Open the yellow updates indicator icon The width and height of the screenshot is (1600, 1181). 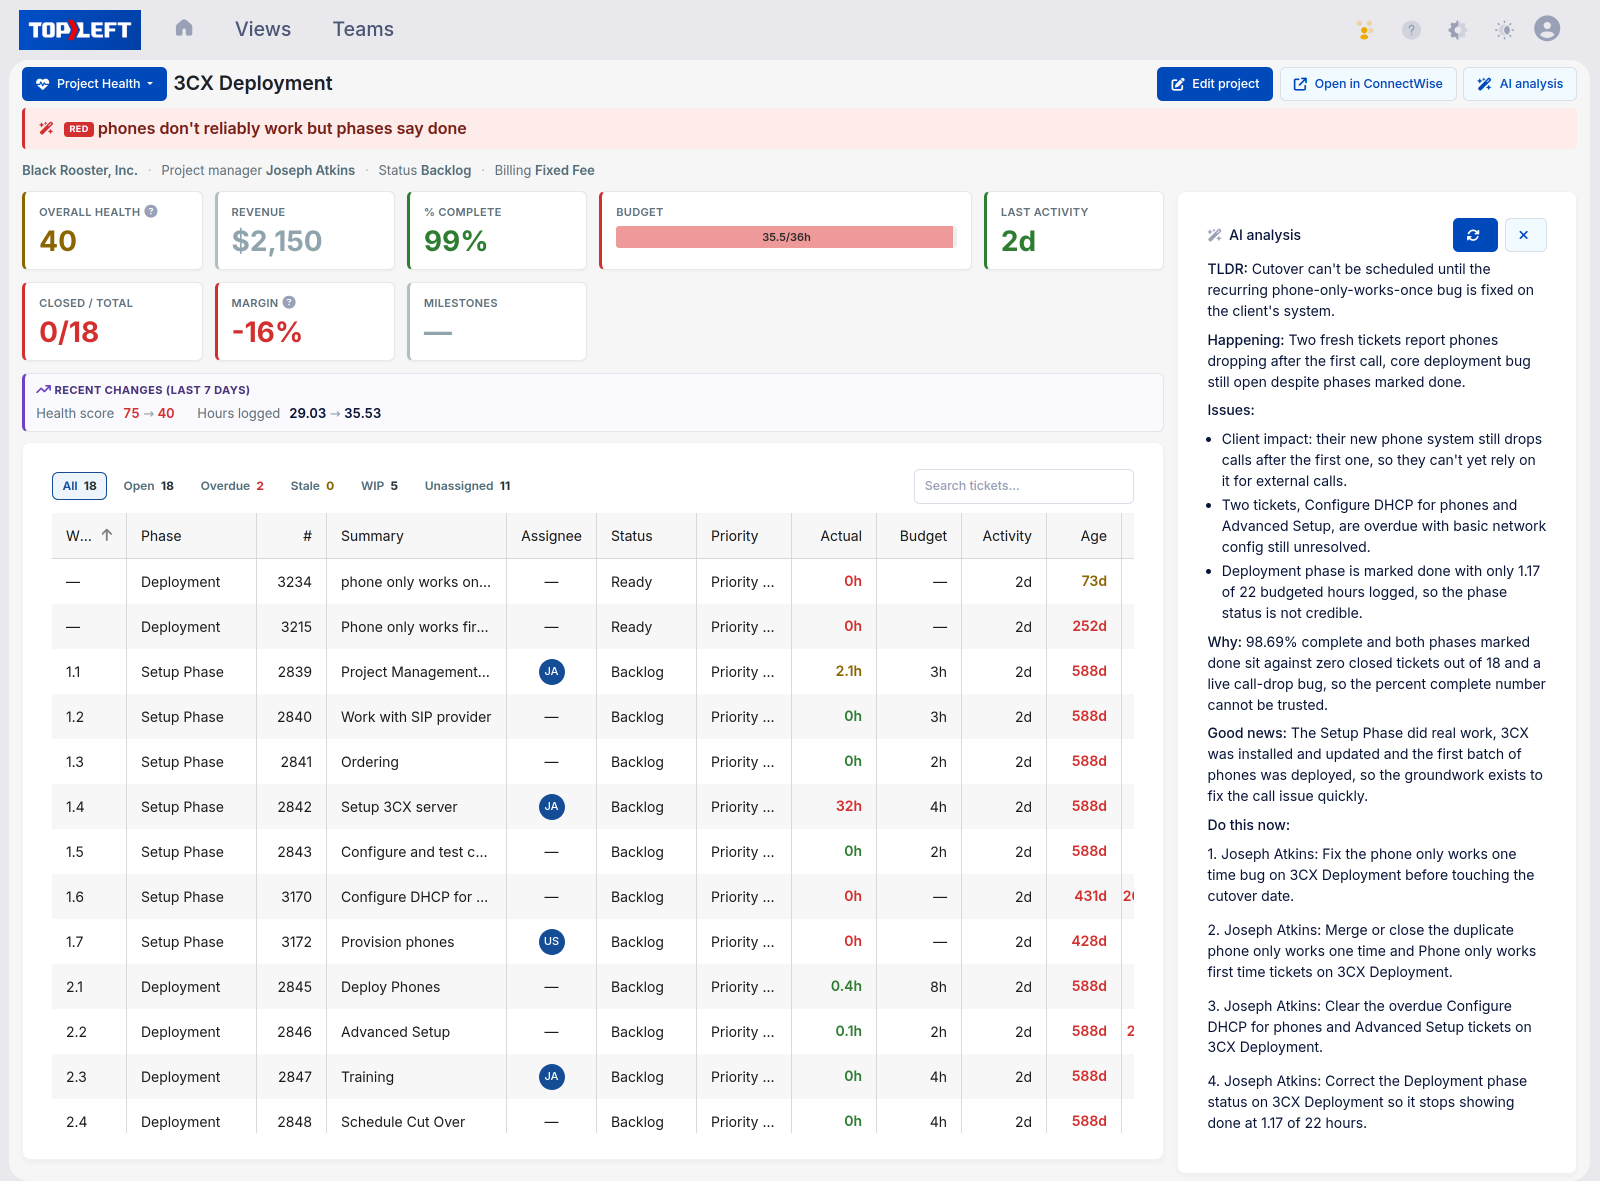1365,30
